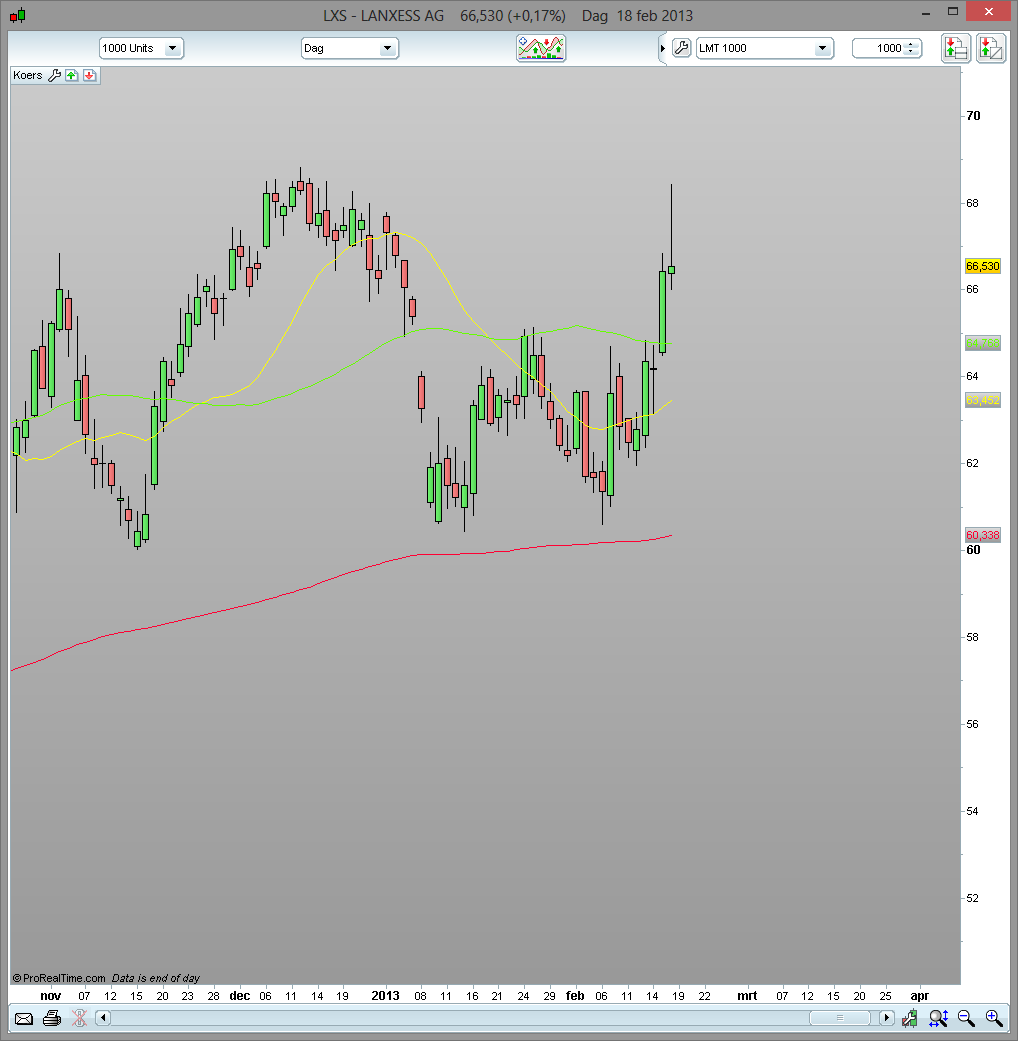
Task: Open the 1000 Units dropdown
Action: [141, 48]
